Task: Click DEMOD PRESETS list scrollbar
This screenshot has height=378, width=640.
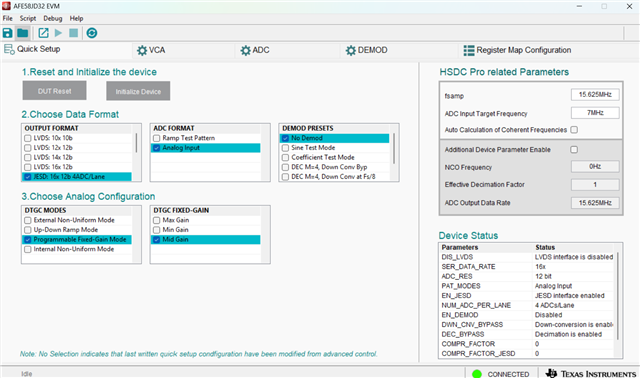Action: [394, 148]
